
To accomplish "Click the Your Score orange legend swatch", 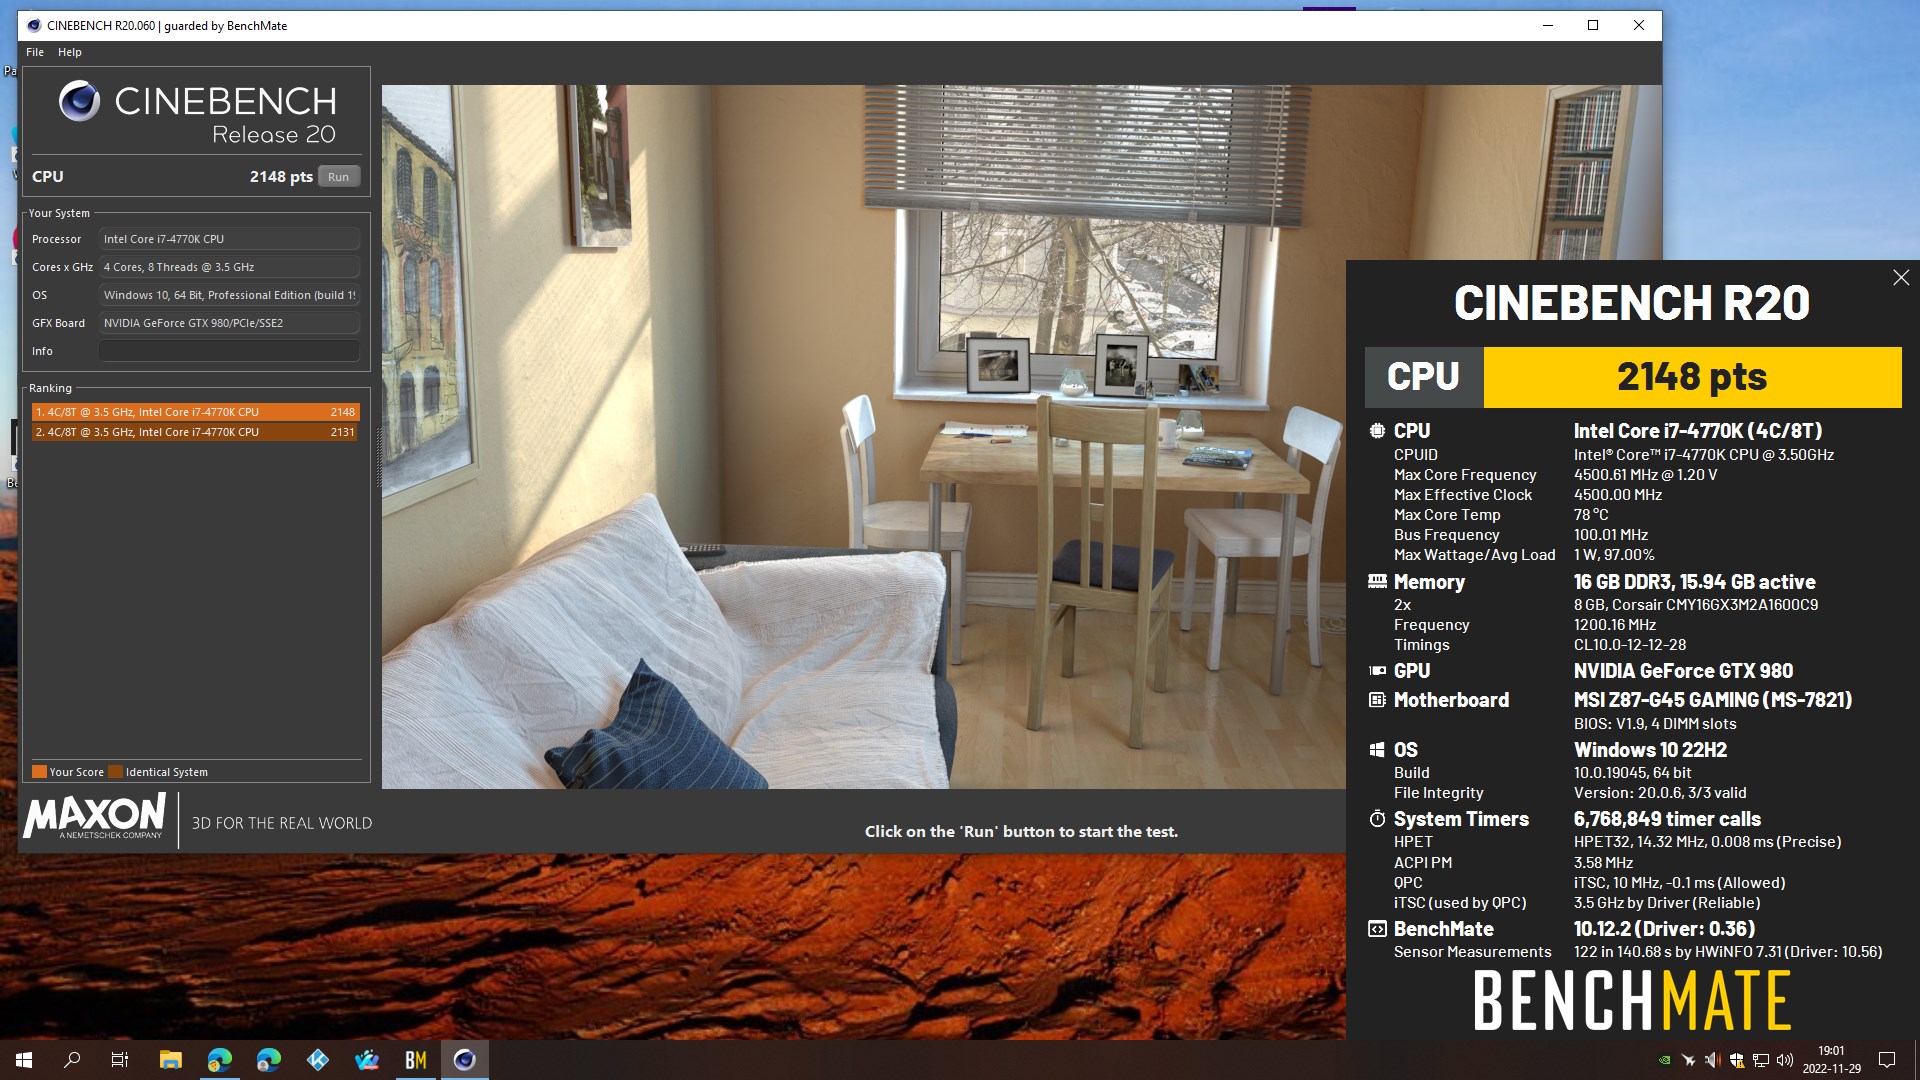I will click(x=39, y=772).
